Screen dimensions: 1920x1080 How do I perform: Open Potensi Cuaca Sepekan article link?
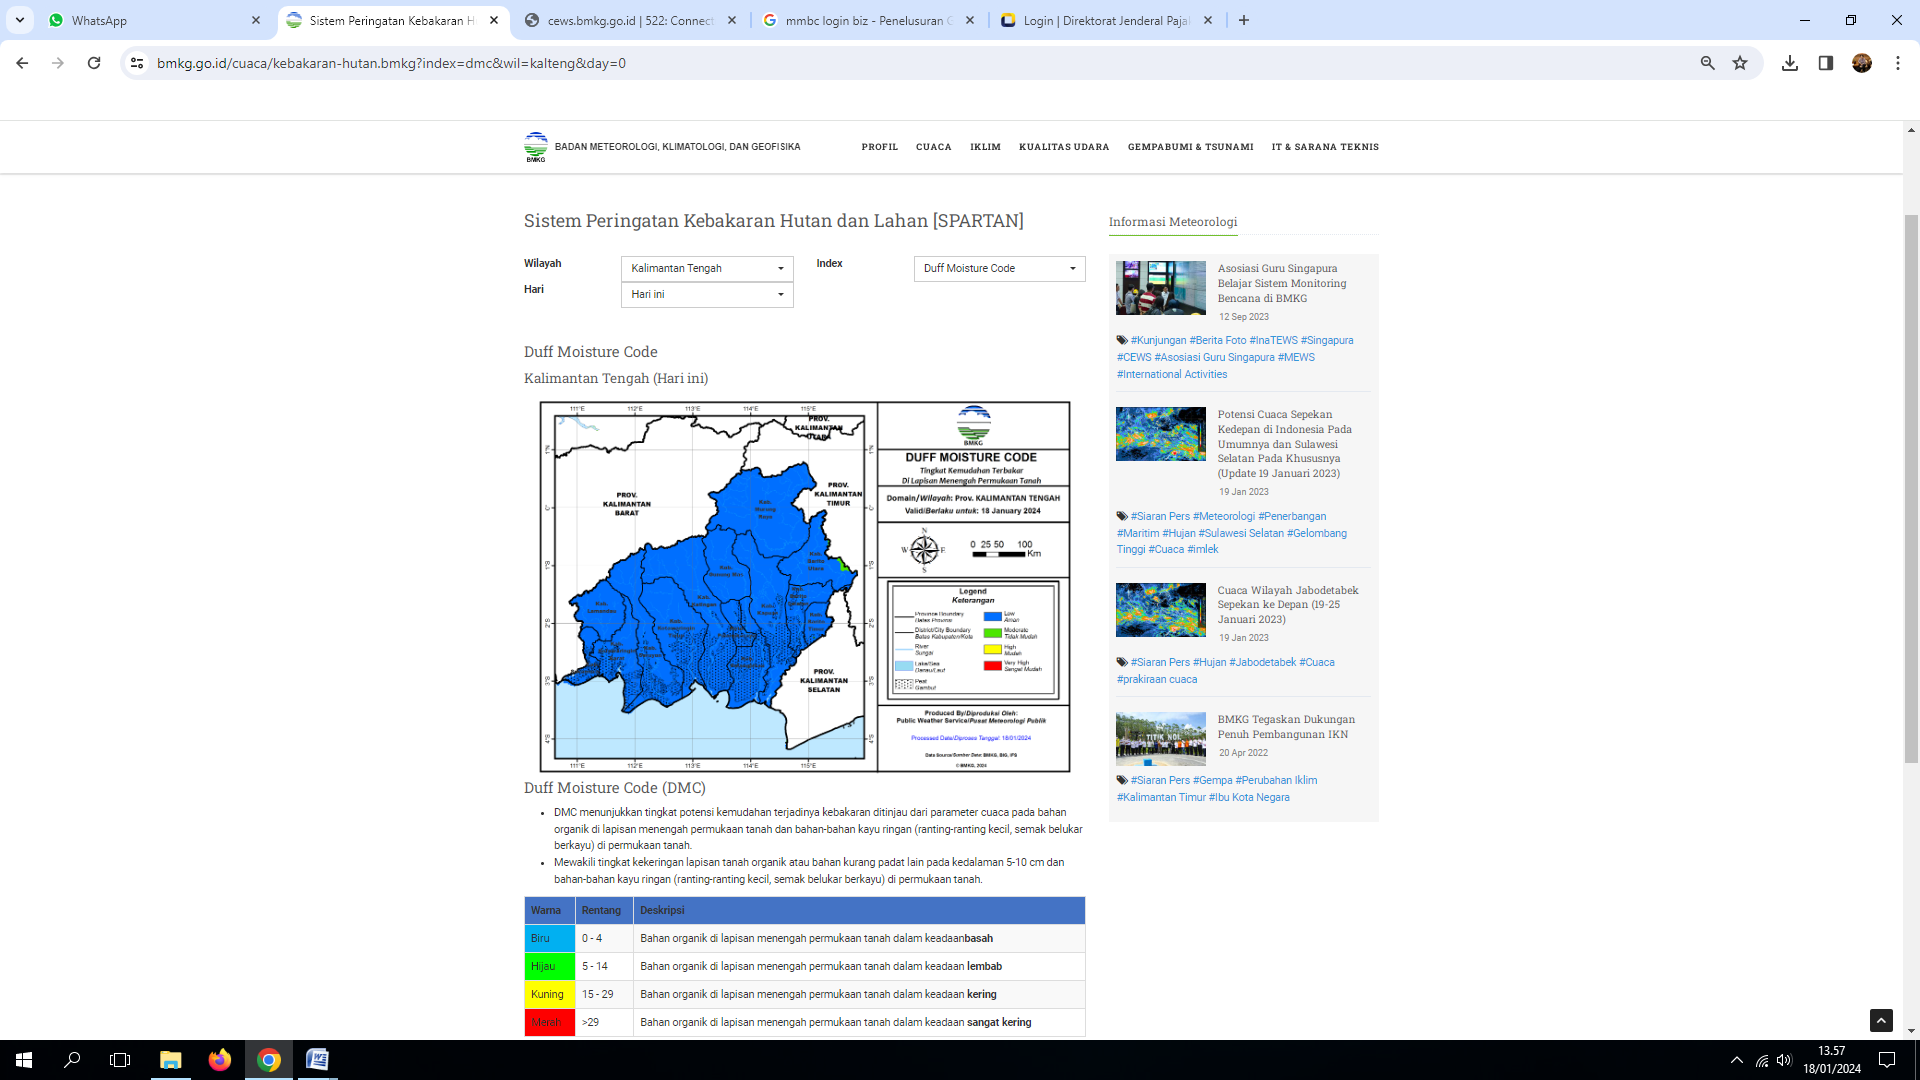tap(1284, 444)
